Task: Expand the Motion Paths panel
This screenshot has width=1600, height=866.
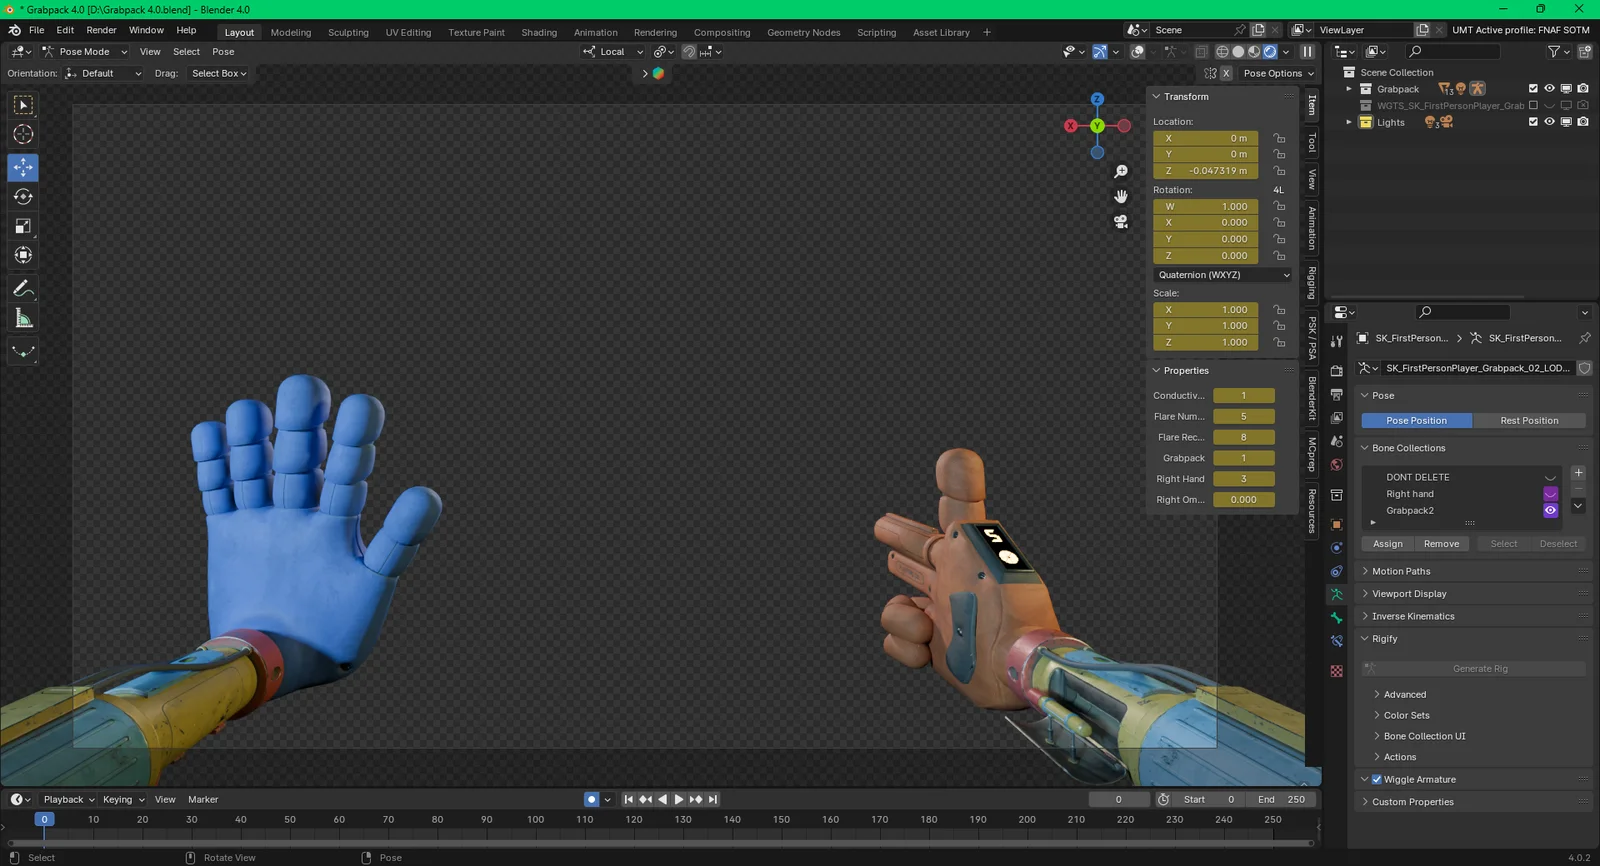Action: (1401, 572)
